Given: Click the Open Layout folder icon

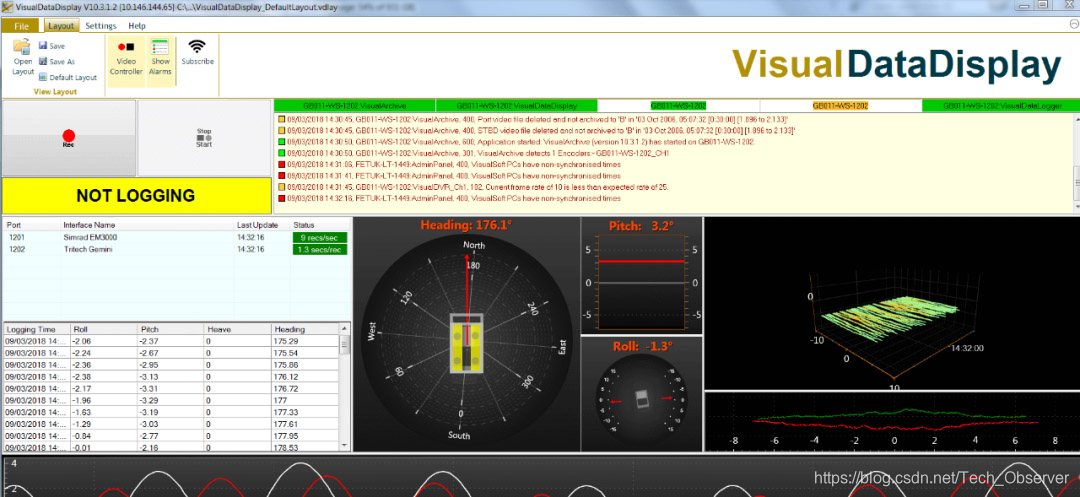Looking at the screenshot, I should click(22, 47).
